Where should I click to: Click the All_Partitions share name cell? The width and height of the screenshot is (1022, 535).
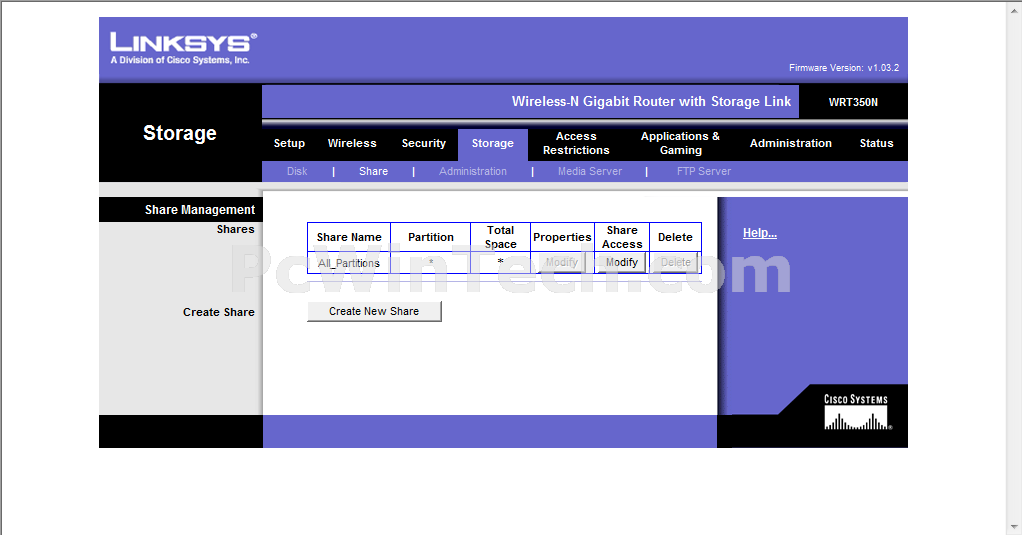349,263
